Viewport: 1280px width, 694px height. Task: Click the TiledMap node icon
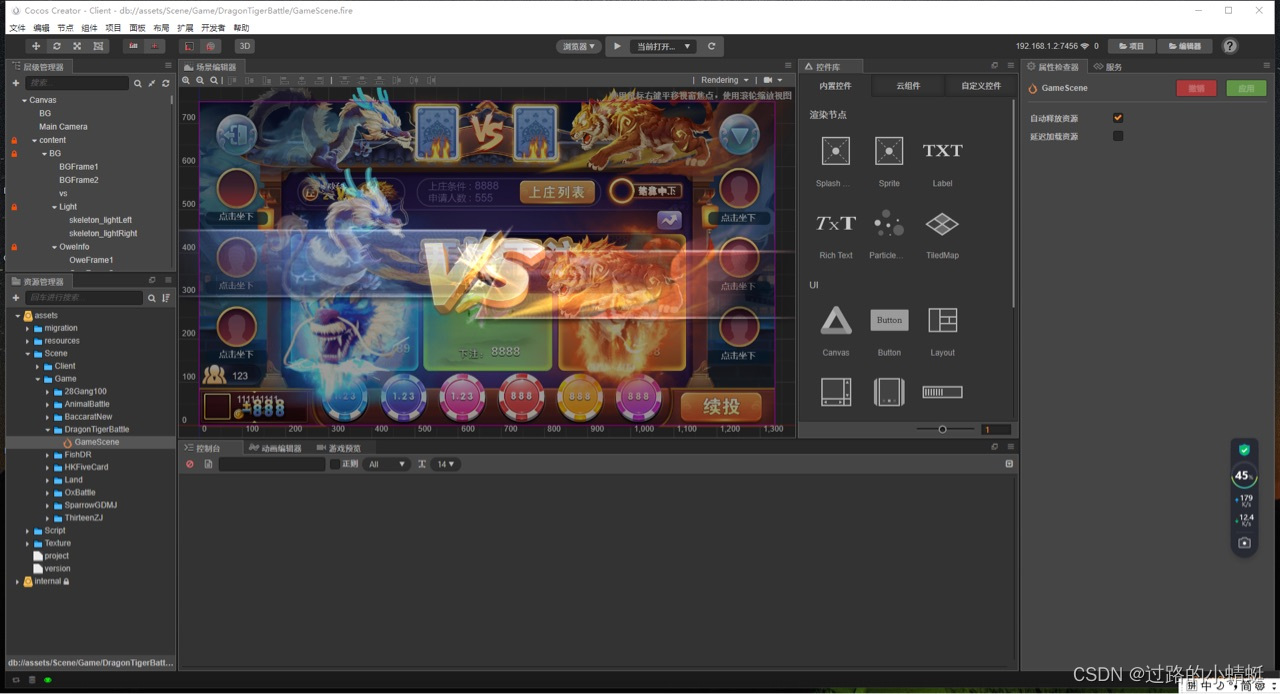point(942,224)
